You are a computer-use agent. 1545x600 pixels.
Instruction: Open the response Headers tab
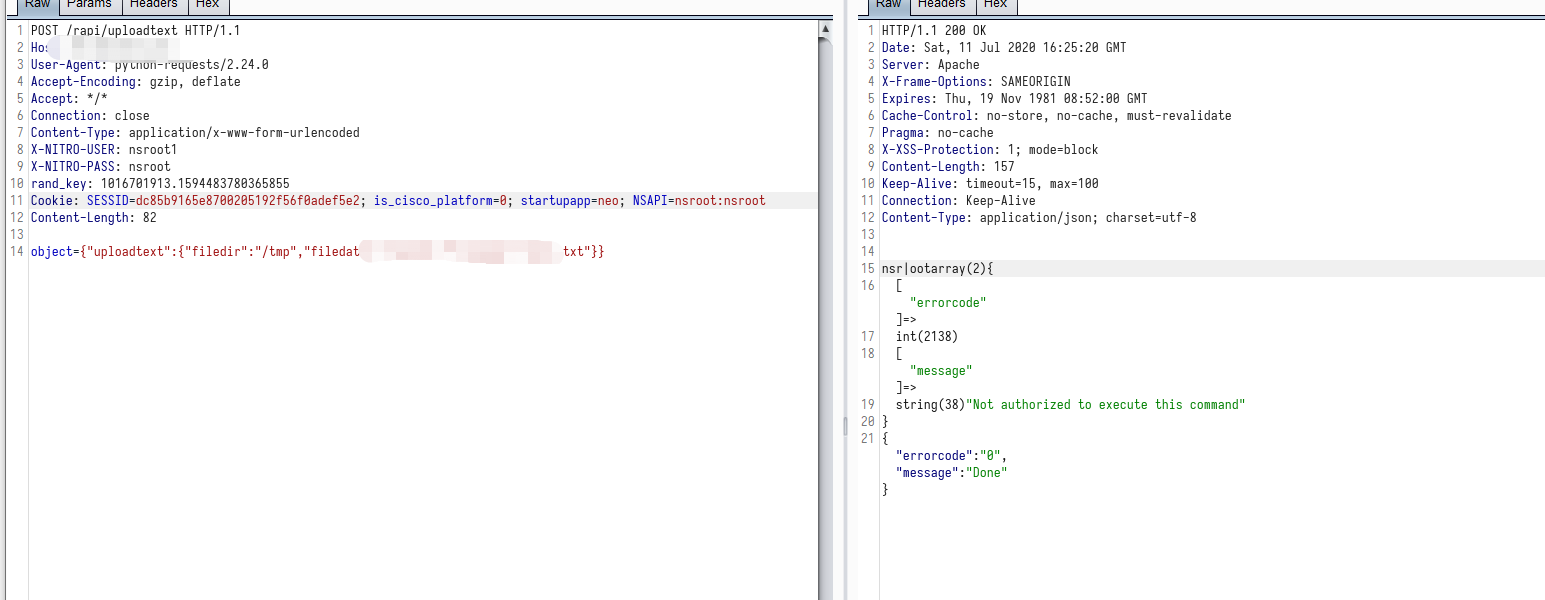point(941,5)
